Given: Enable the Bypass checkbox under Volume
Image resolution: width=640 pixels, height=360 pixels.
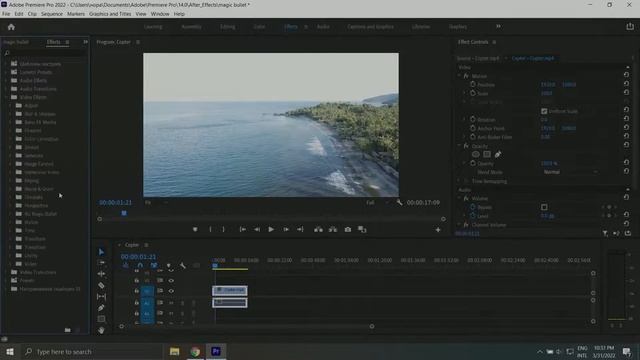Looking at the screenshot, I should [544, 207].
